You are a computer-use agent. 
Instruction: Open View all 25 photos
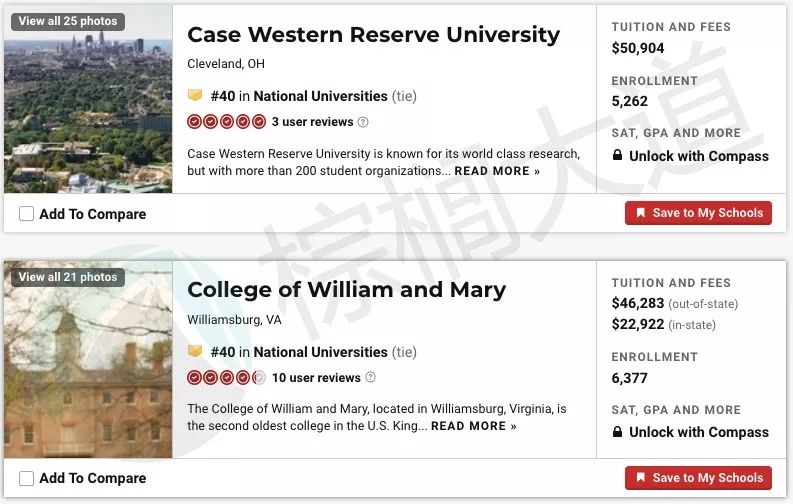coord(68,21)
